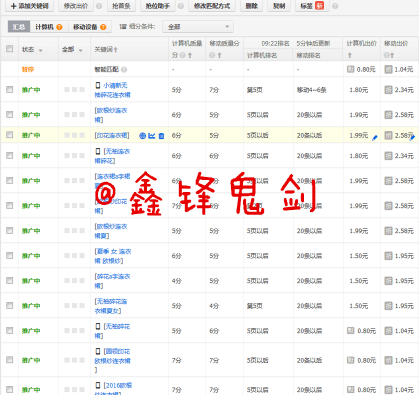419x395 pixels.
Task: Click the 抢位助手 button
Action: [x=158, y=6]
